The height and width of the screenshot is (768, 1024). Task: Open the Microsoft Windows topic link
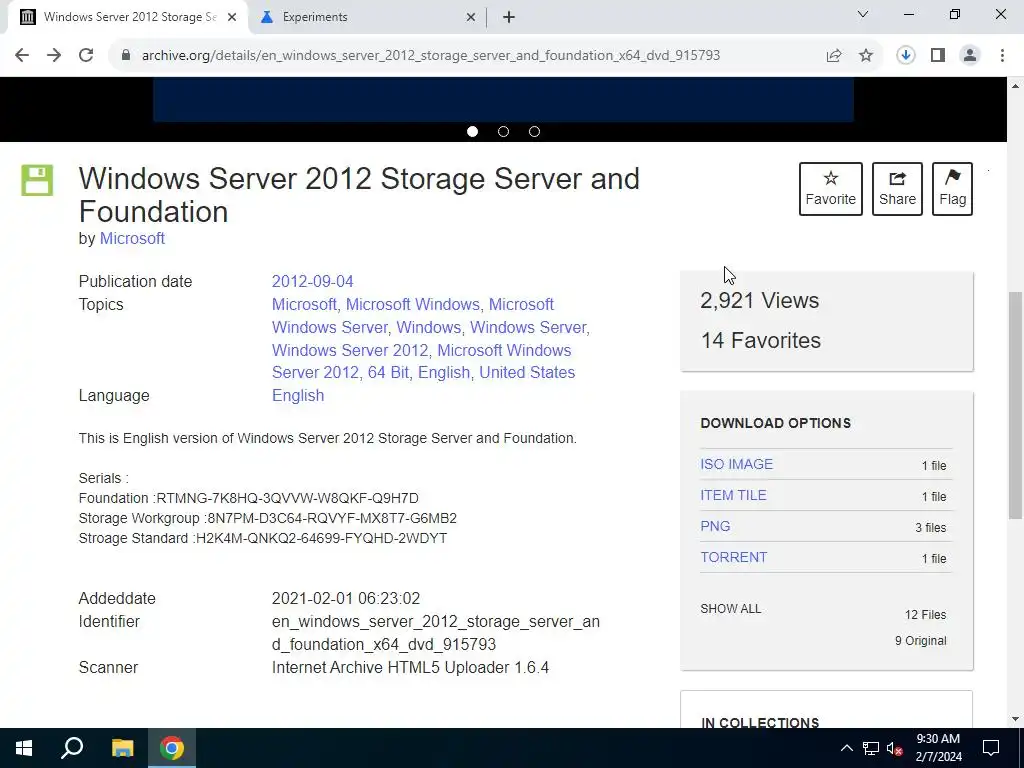click(413, 304)
